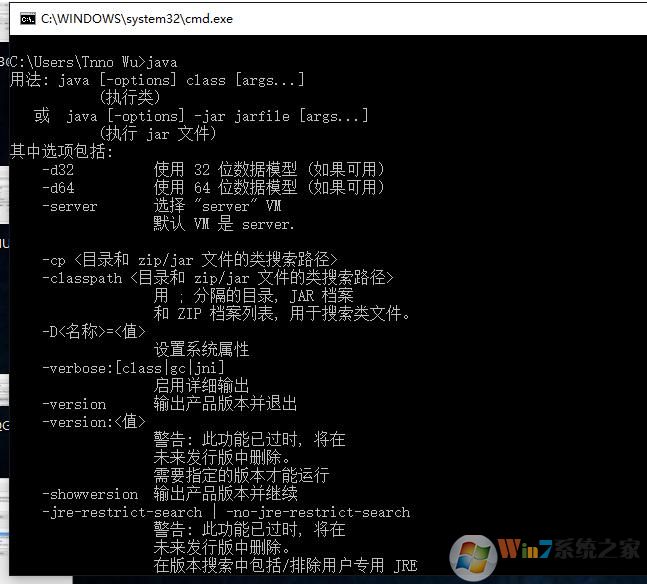Click the text 设置系统属性
Image resolution: width=647 pixels, height=584 pixels.
201,350
